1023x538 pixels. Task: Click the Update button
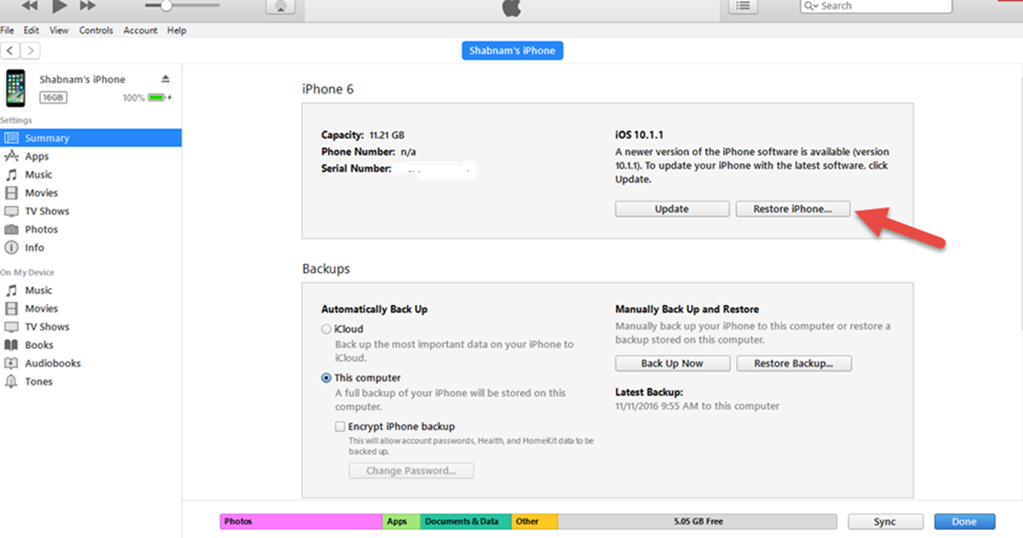pyautogui.click(x=672, y=209)
